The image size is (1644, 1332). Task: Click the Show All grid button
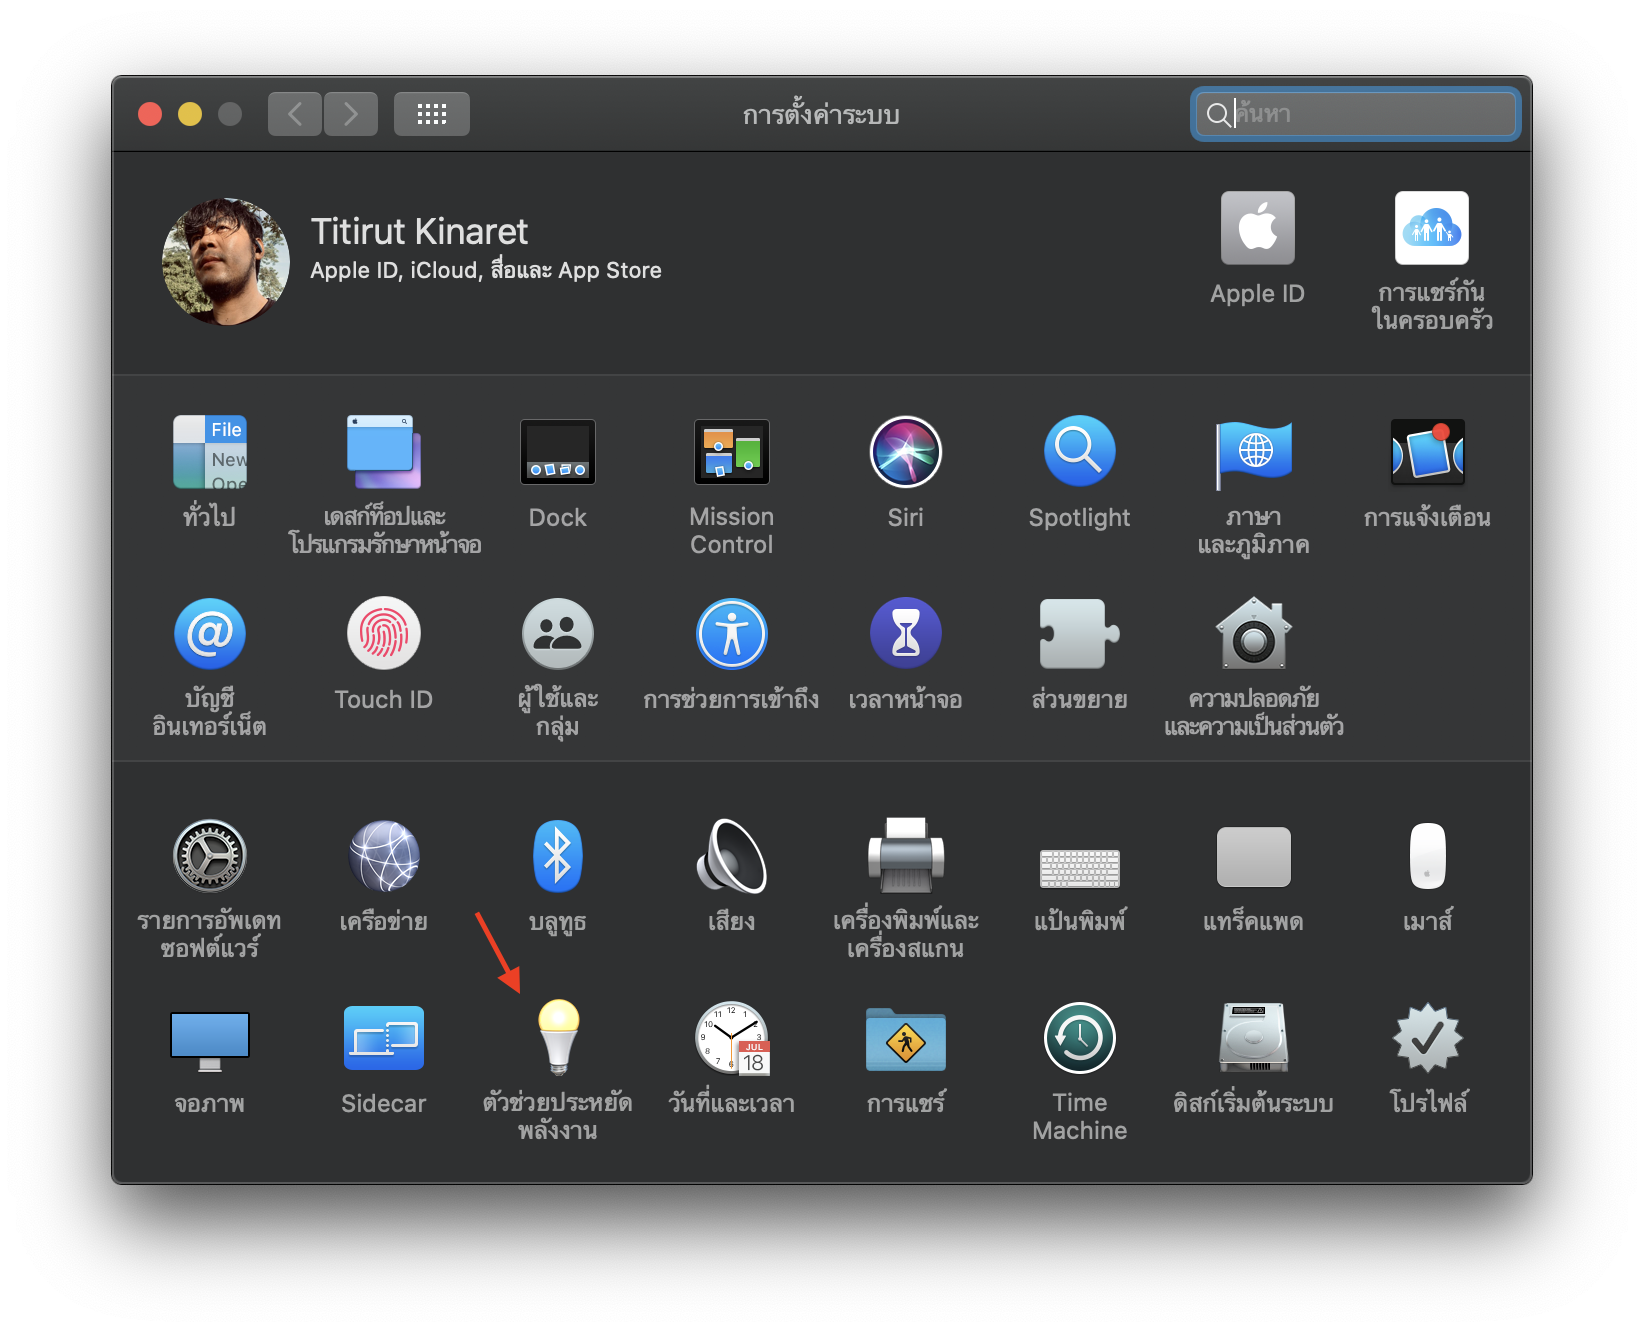click(432, 114)
